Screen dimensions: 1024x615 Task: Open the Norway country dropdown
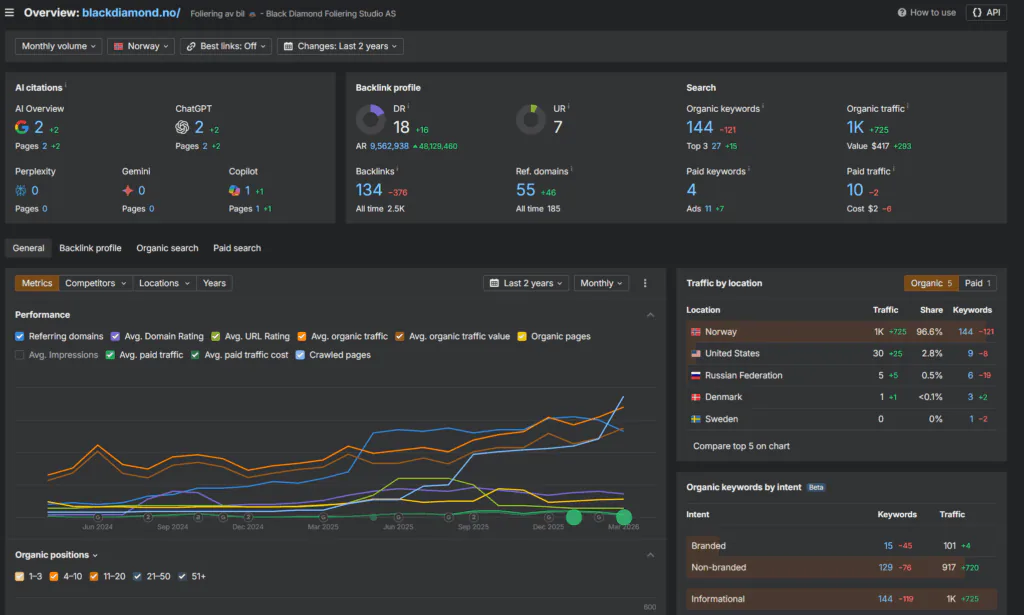[x=140, y=46]
